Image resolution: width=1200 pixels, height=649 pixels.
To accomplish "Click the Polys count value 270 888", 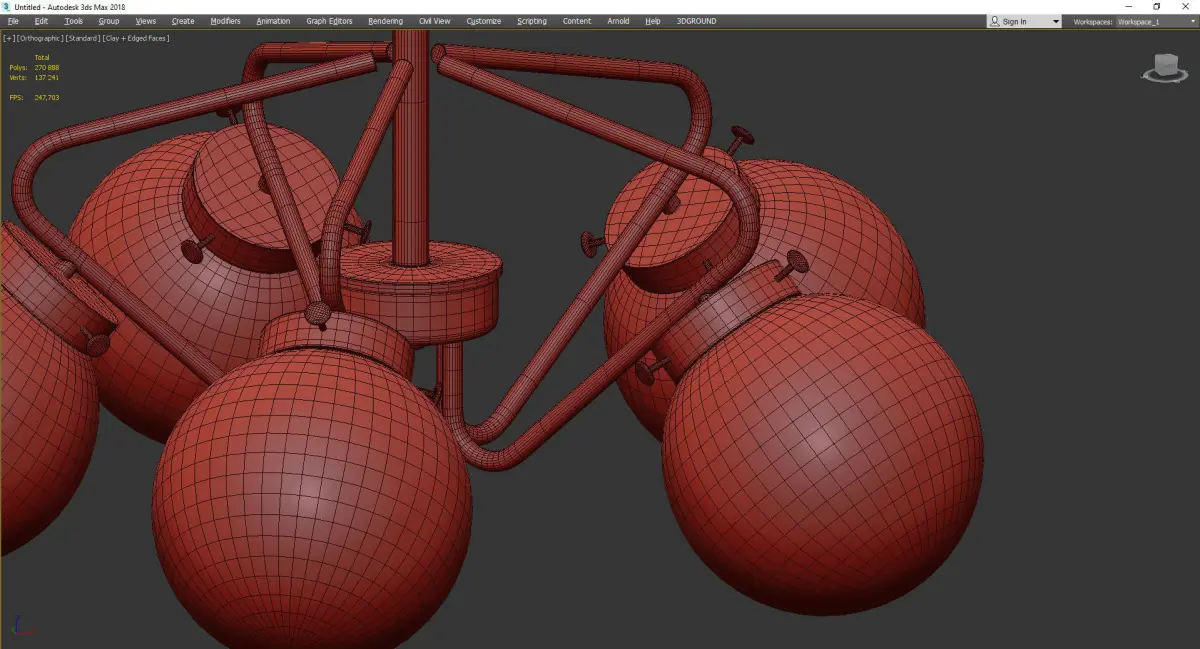I will [x=47, y=67].
